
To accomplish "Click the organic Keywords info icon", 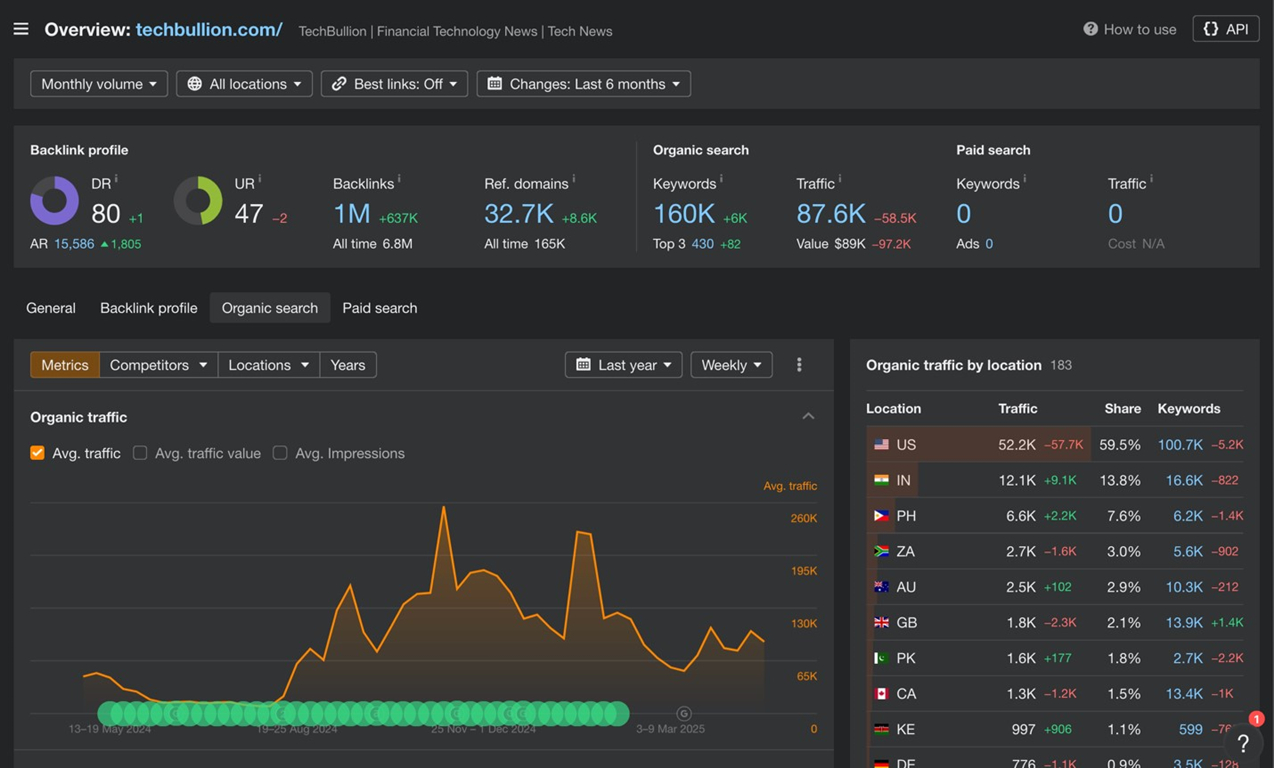I will (x=721, y=179).
